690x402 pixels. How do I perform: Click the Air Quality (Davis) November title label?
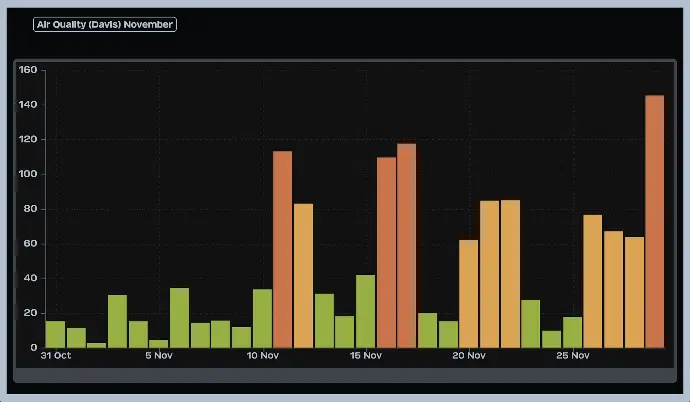(105, 24)
